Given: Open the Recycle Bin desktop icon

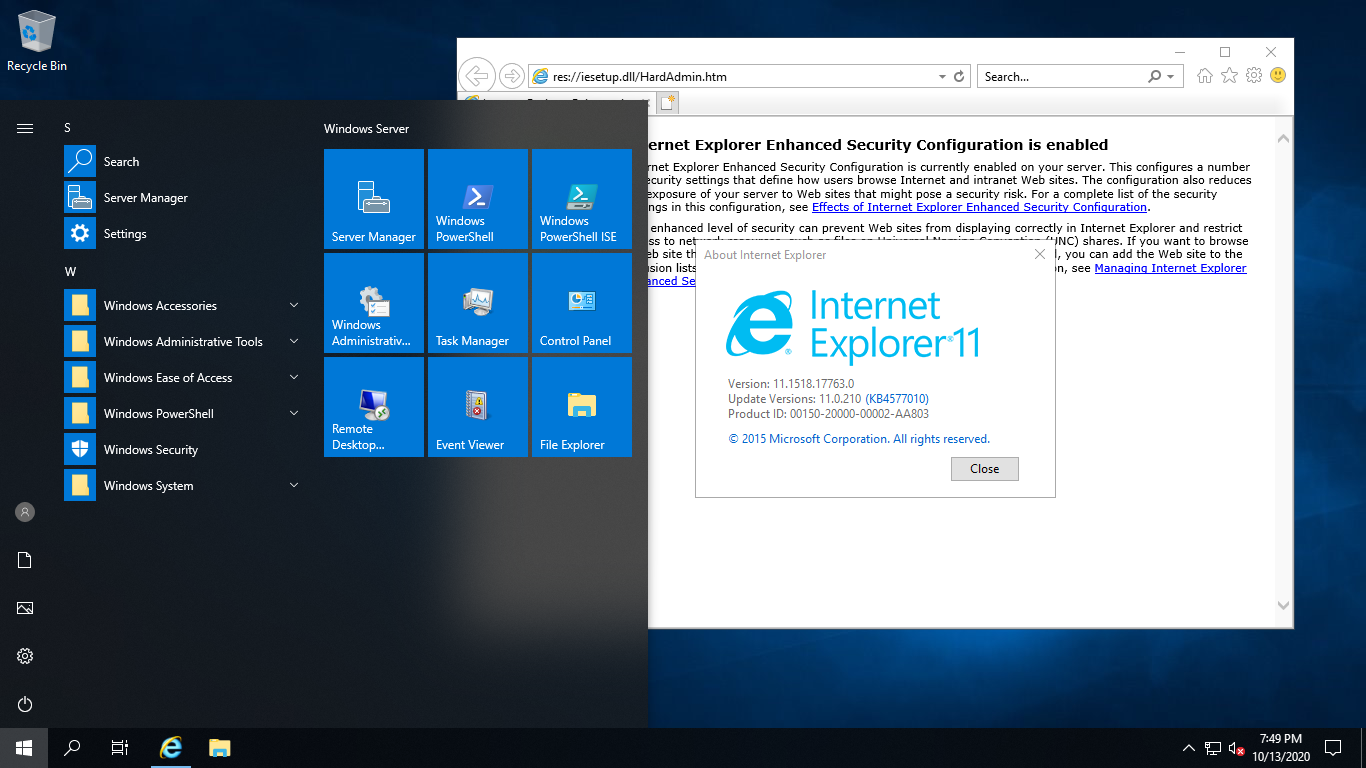Looking at the screenshot, I should pos(37,42).
